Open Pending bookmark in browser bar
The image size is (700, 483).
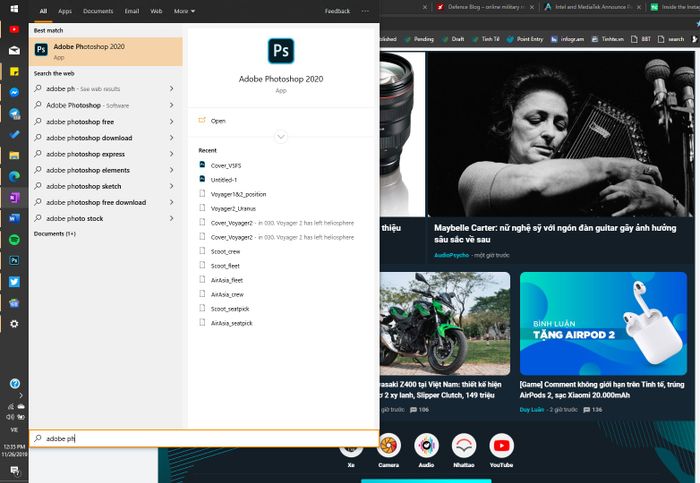419,39
